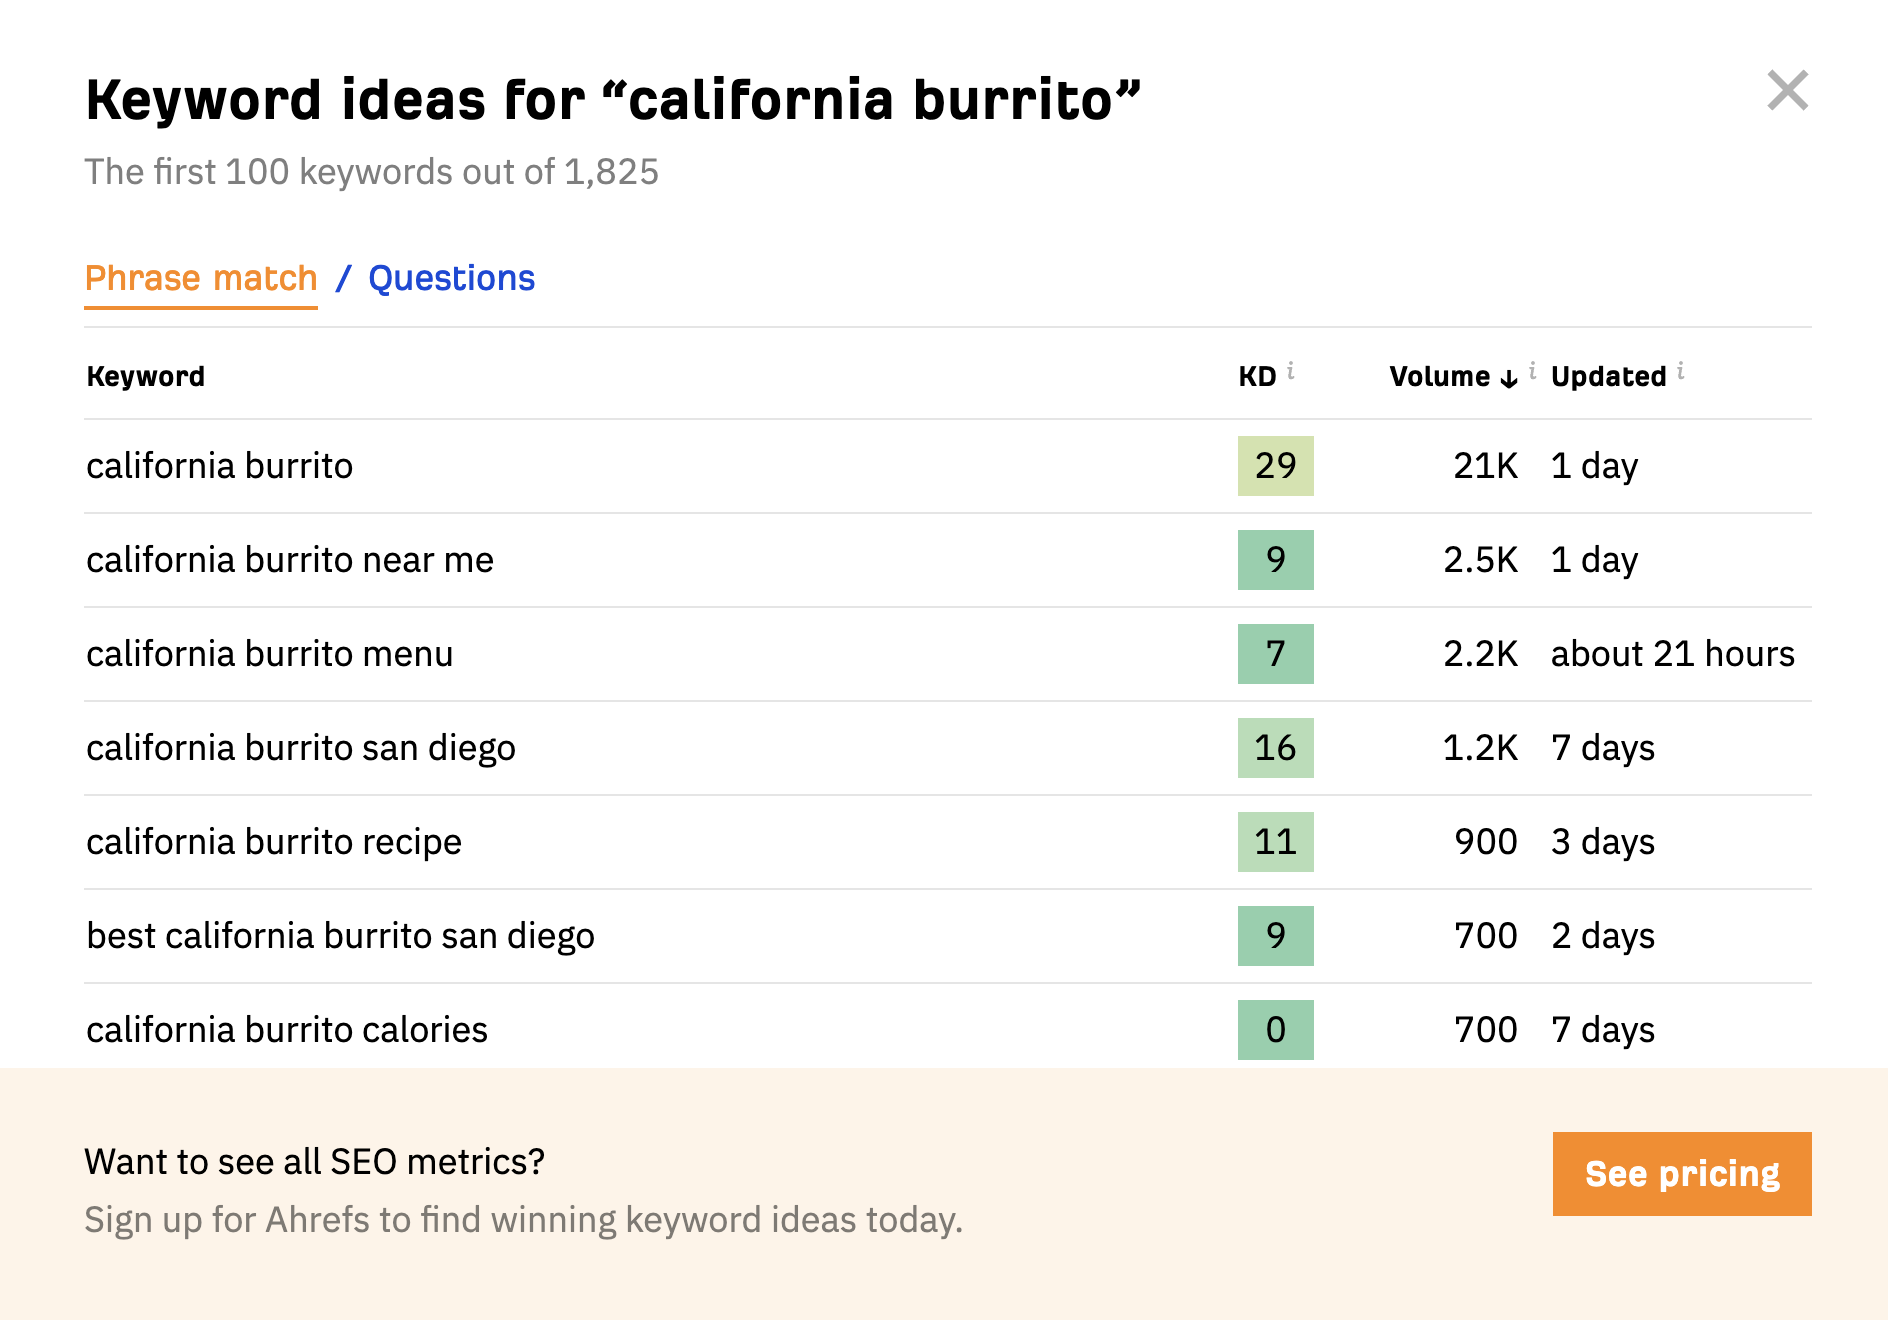Click the Updated info icon
The width and height of the screenshot is (1888, 1320).
[x=1681, y=370]
